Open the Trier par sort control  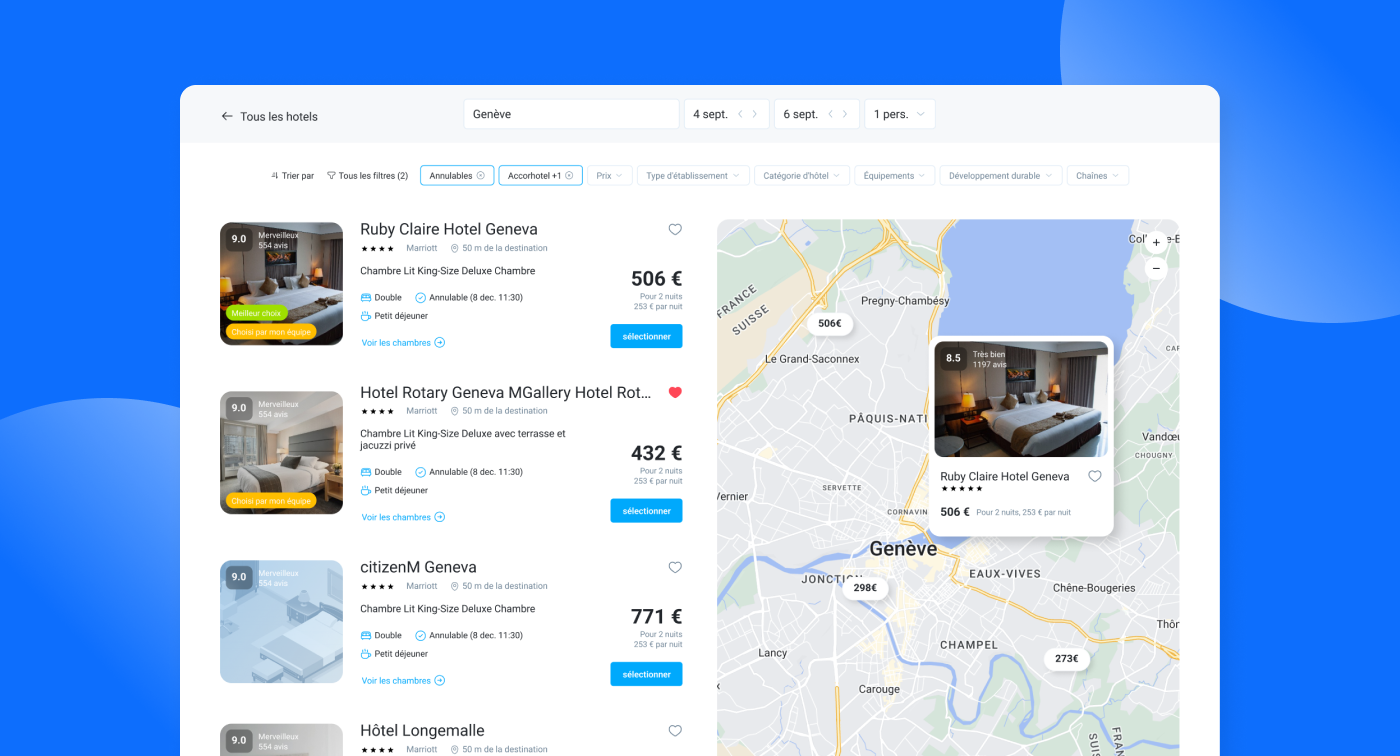click(292, 176)
